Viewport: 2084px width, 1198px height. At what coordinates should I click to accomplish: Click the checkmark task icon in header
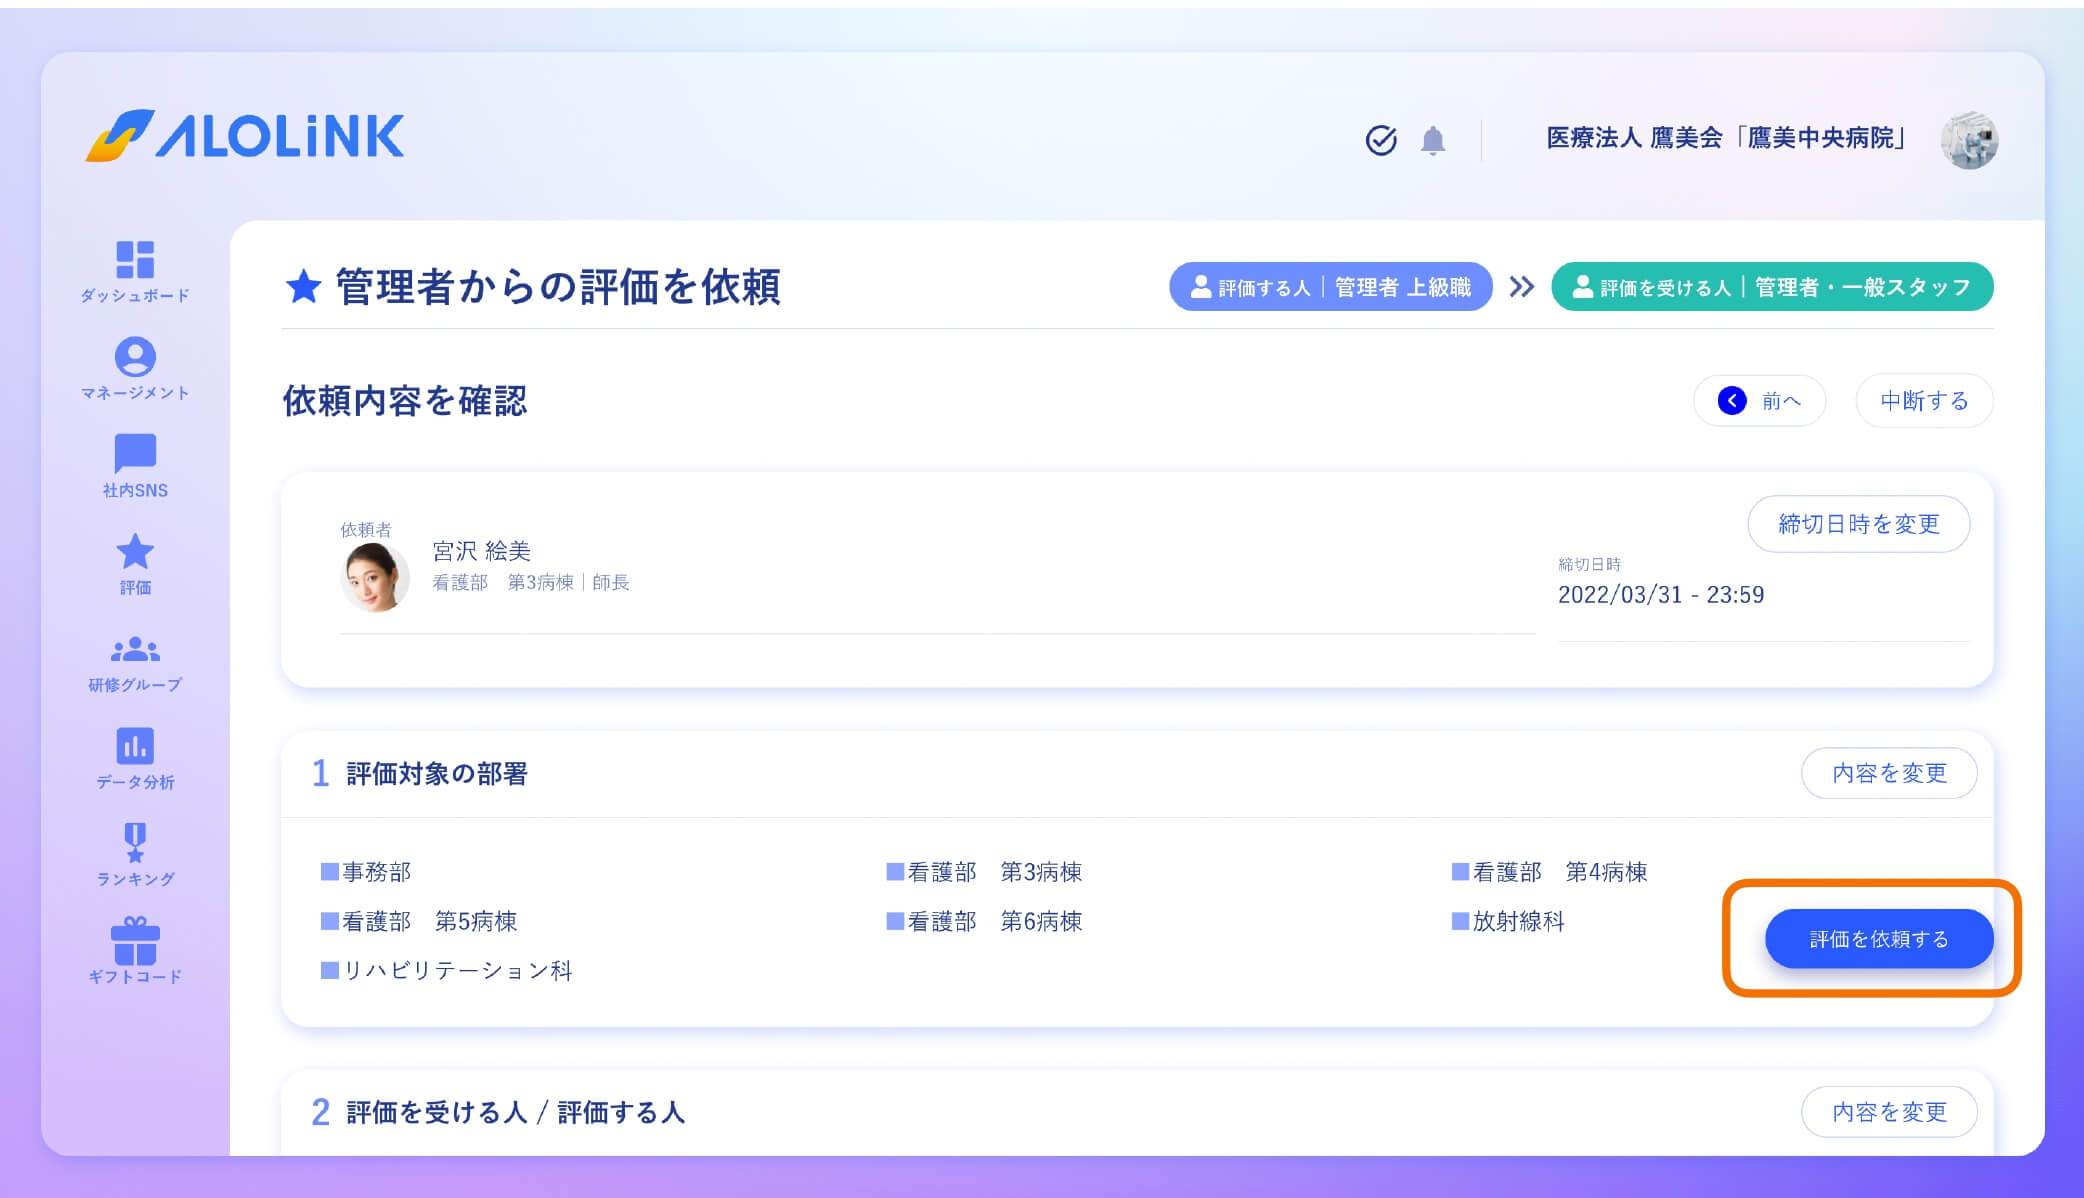(1381, 140)
